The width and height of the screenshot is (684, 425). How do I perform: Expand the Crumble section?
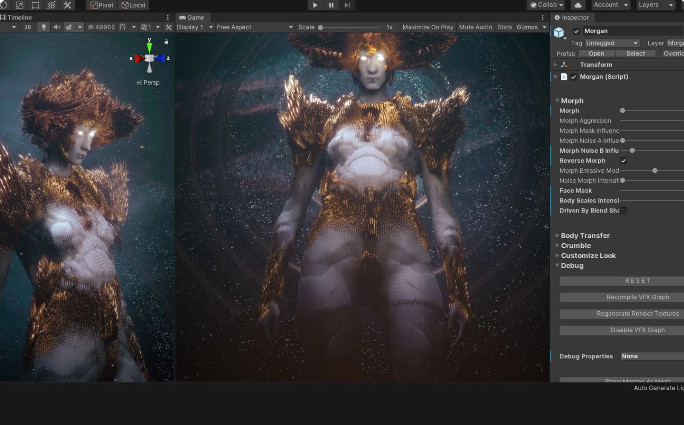[575, 246]
